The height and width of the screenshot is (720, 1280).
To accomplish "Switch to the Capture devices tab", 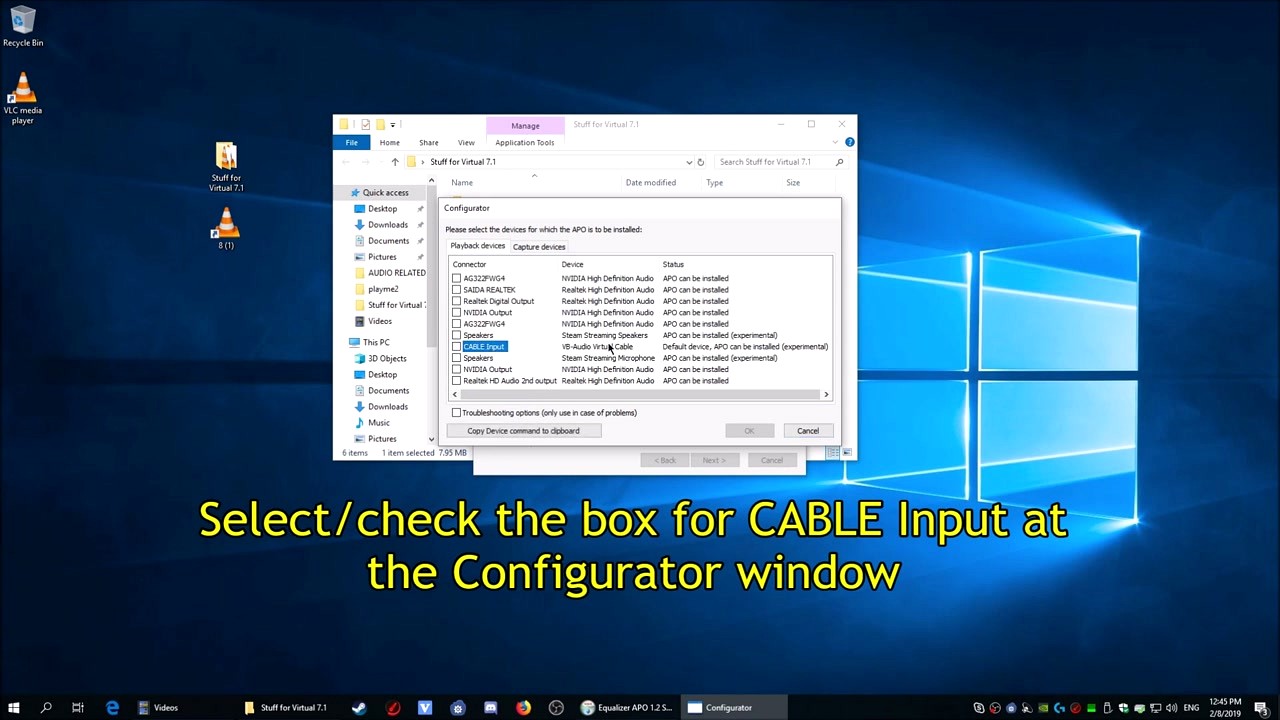I will click(x=538, y=246).
